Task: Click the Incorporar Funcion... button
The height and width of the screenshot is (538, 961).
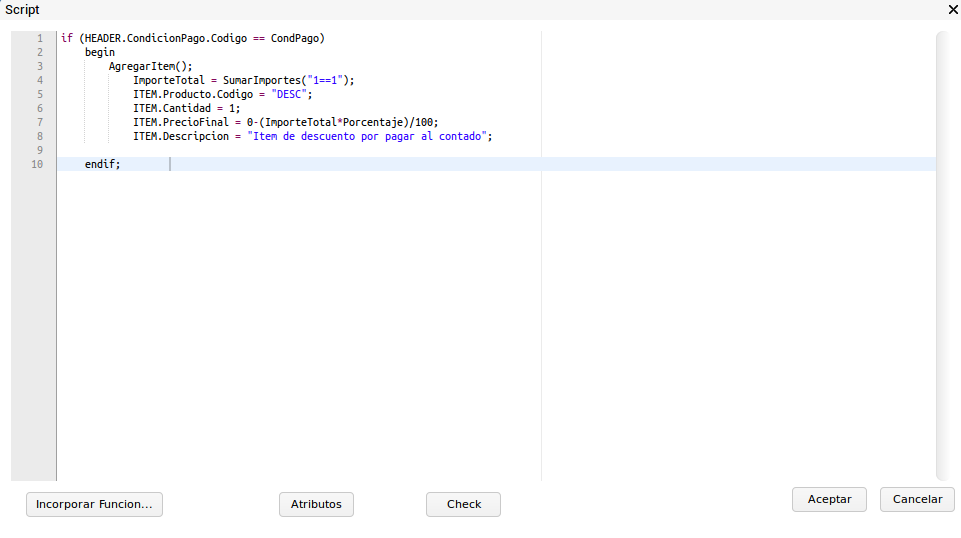Action: coord(94,505)
